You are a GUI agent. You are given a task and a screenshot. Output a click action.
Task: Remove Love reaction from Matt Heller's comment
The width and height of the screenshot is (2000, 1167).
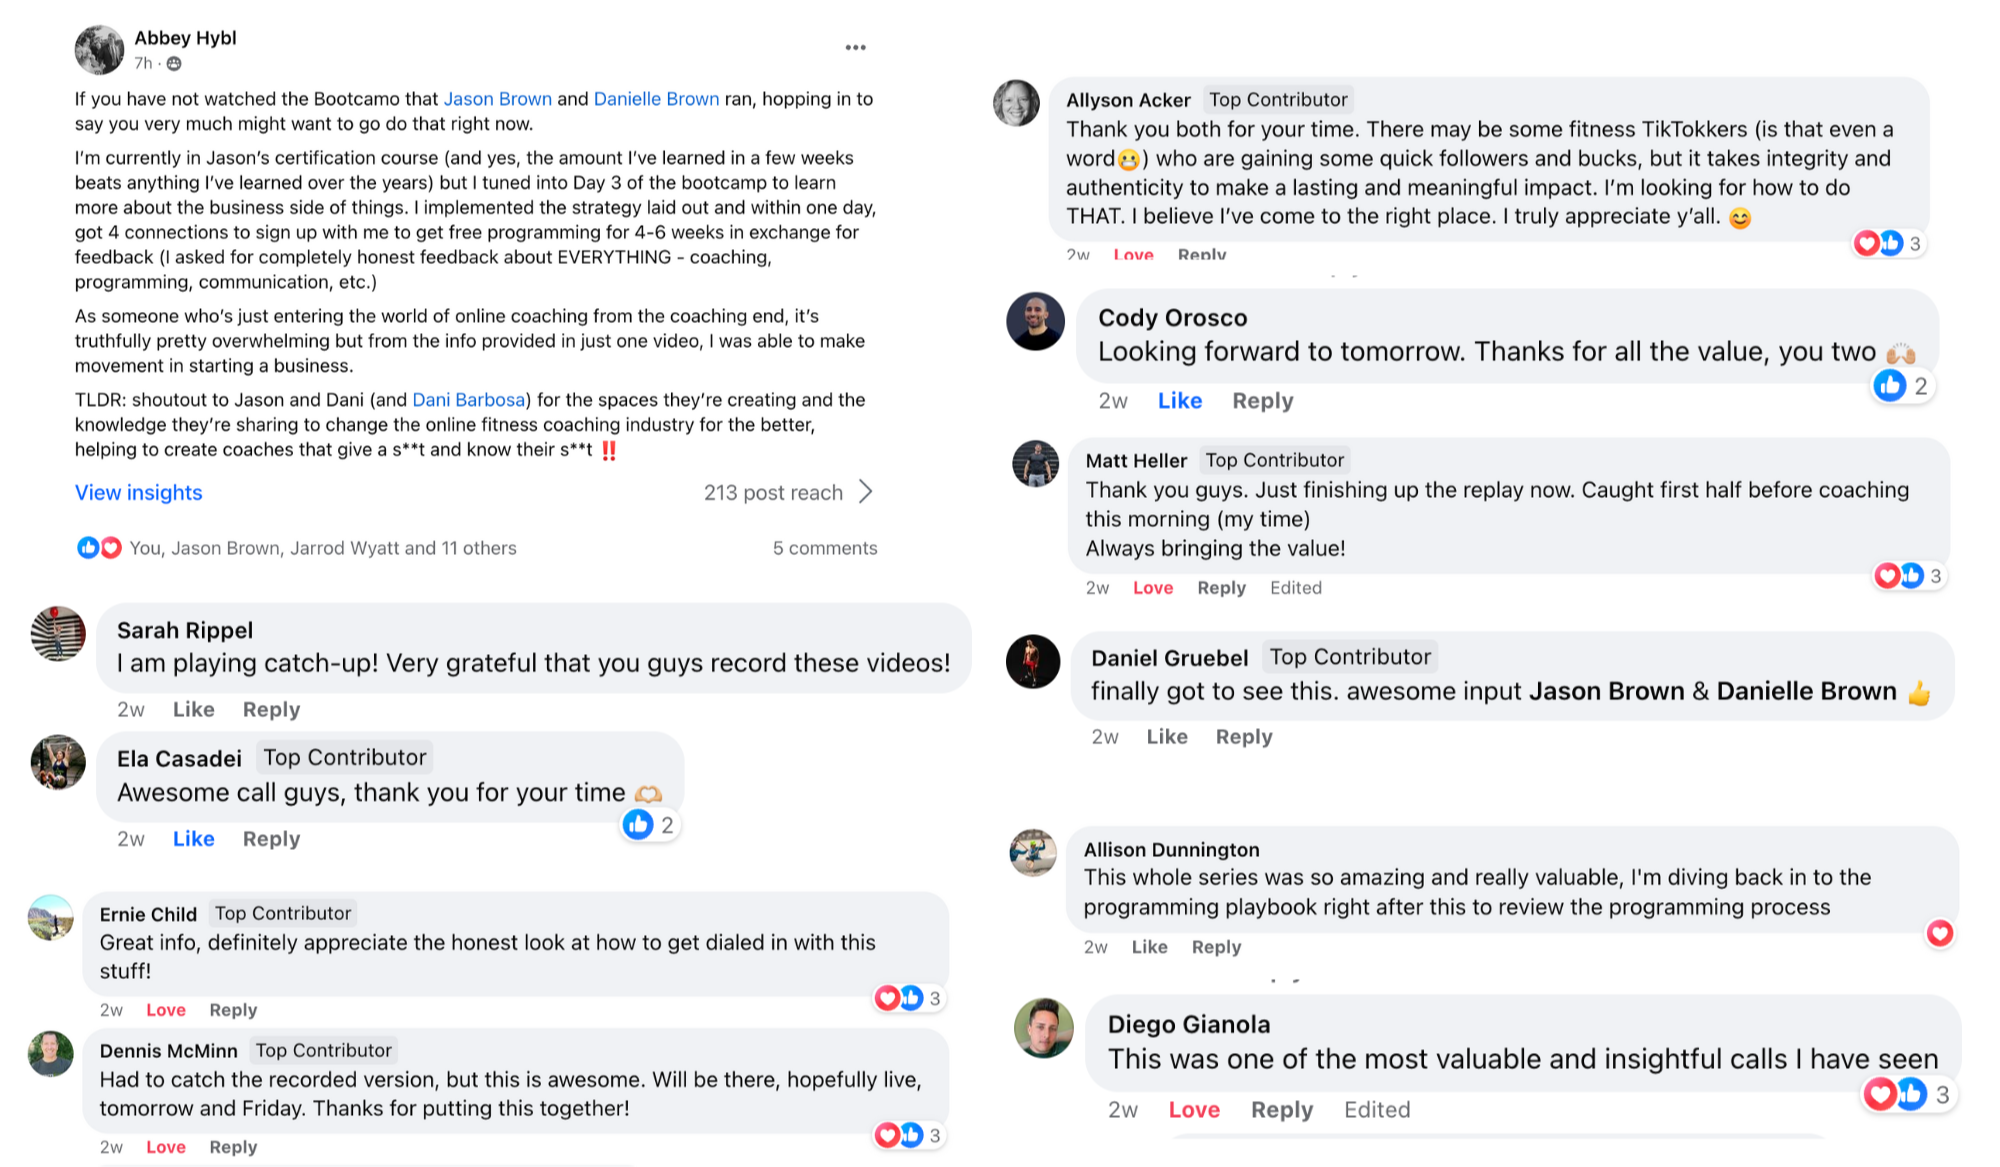[1152, 588]
